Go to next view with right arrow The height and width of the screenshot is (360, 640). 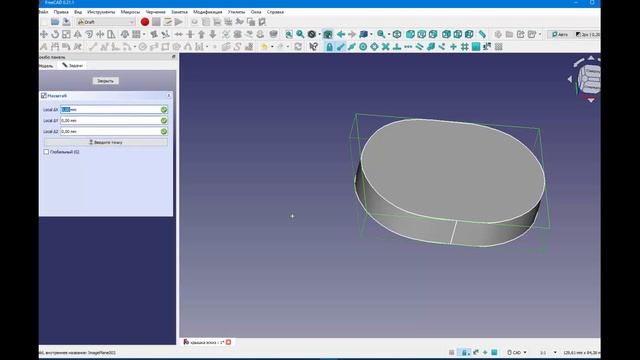coord(352,35)
